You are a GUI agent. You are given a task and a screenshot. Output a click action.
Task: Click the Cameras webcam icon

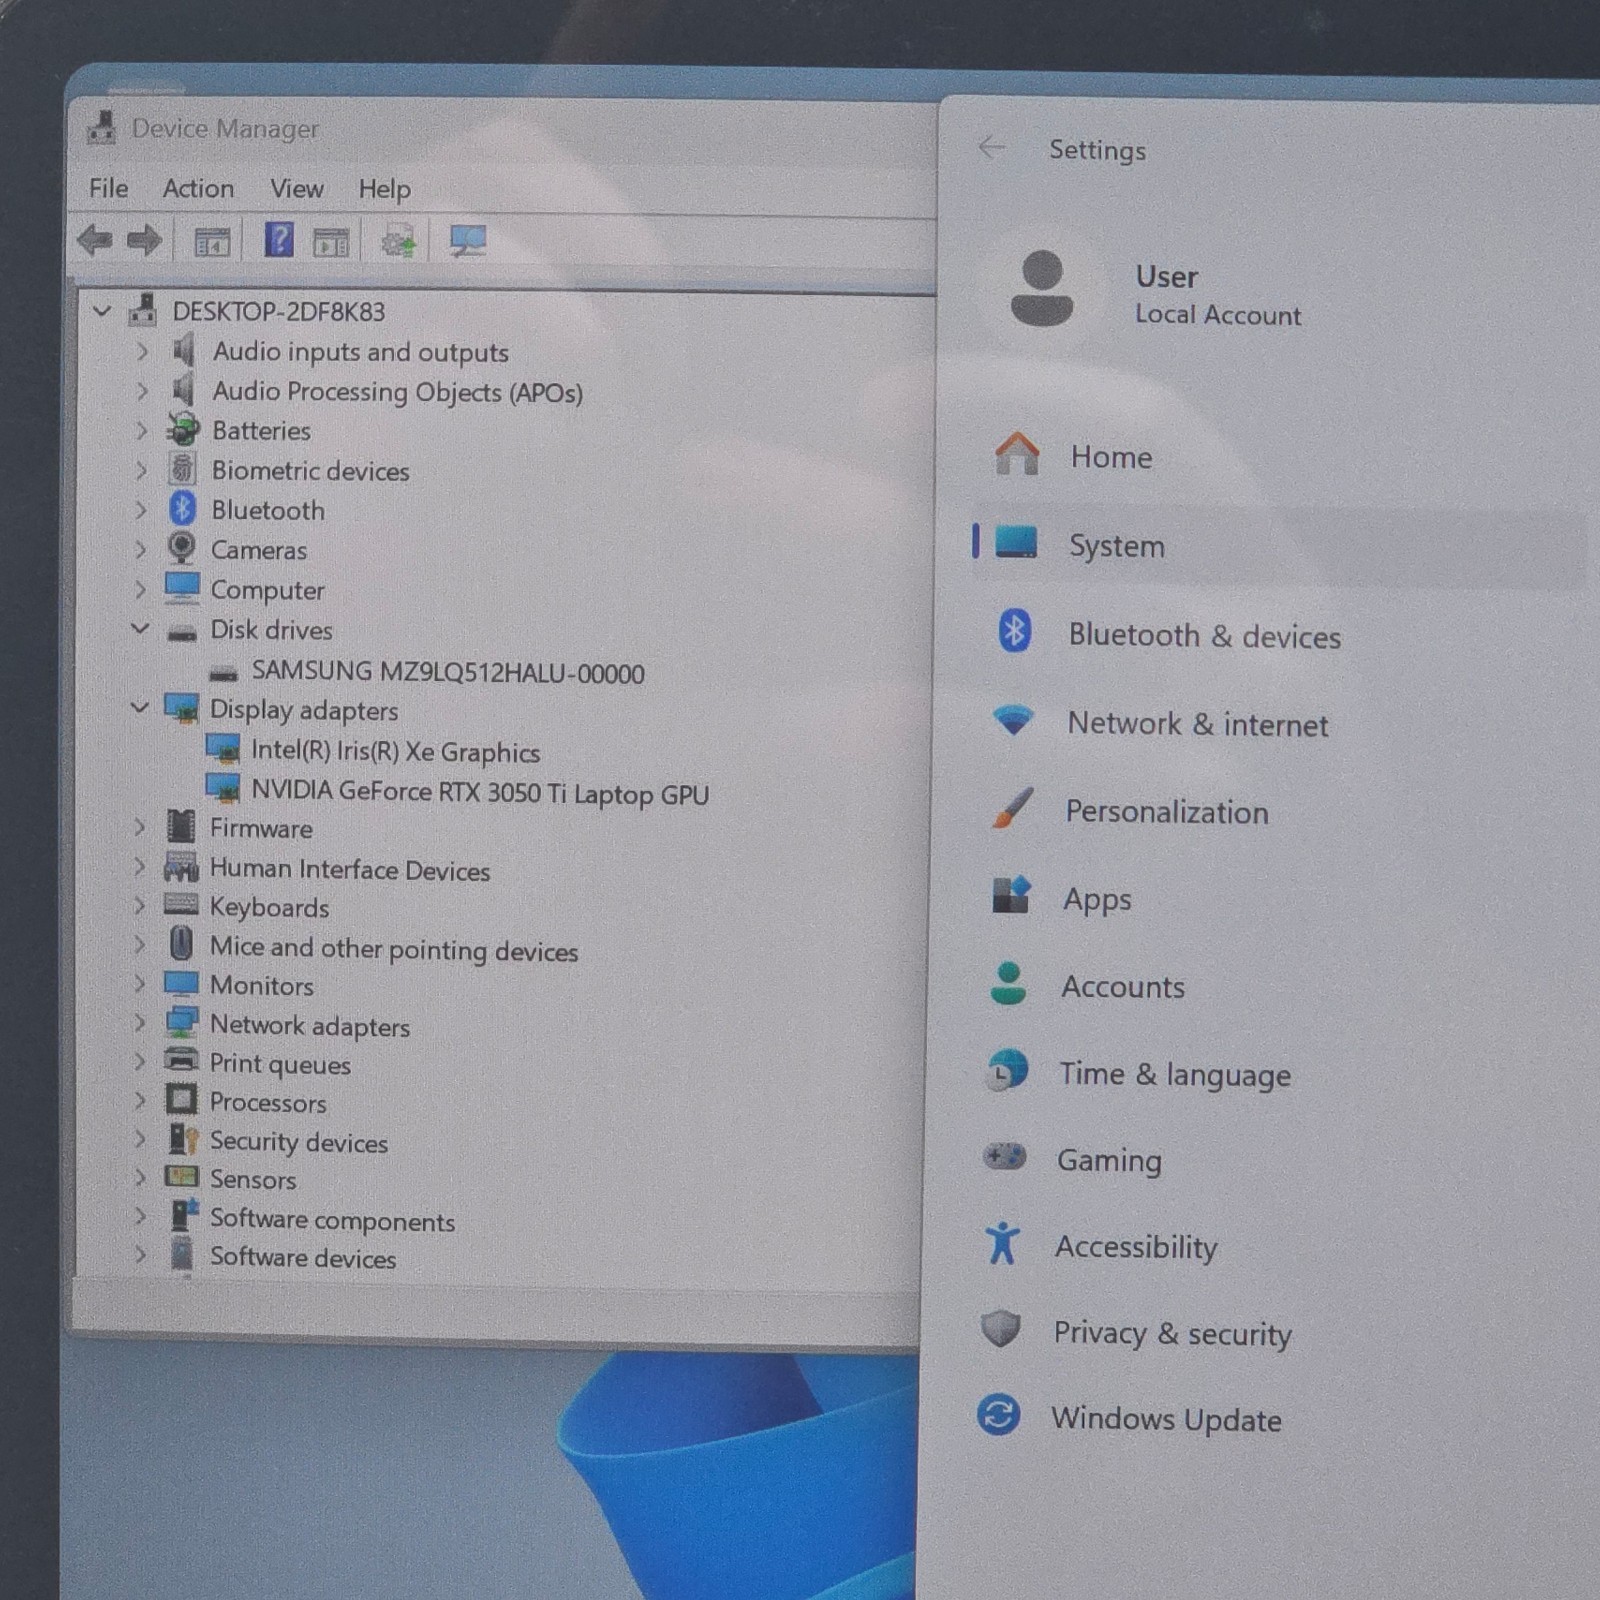point(182,548)
